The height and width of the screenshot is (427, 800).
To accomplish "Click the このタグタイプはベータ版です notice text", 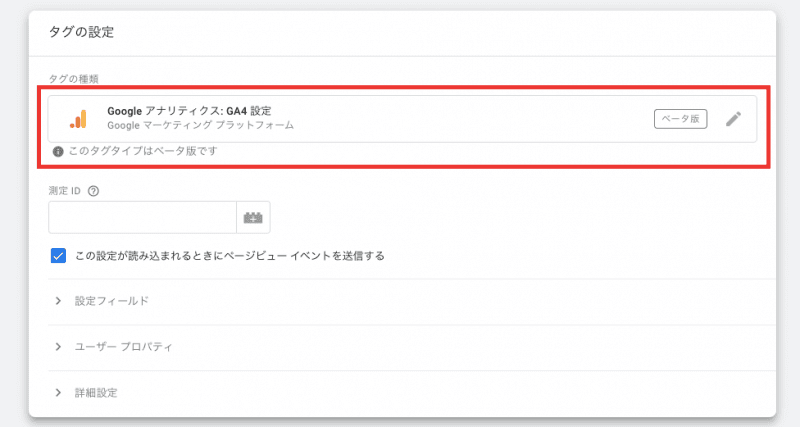I will tap(143, 151).
